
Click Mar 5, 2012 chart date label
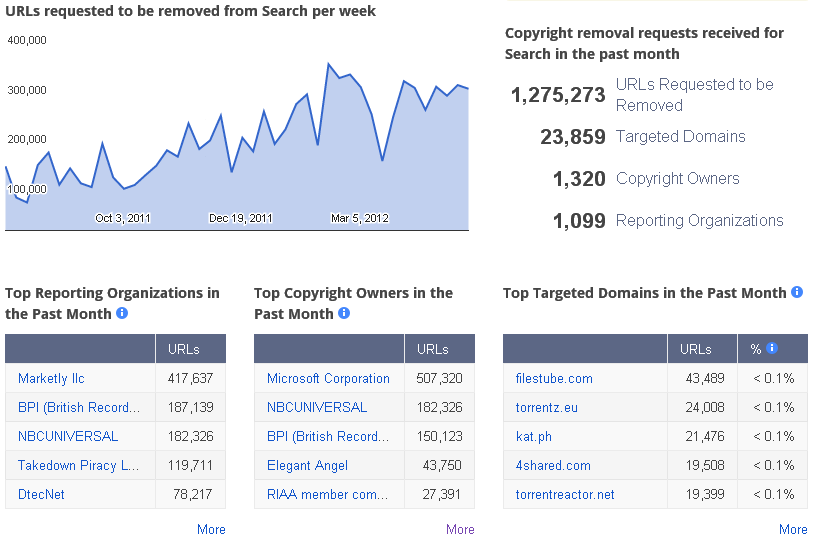tap(360, 218)
